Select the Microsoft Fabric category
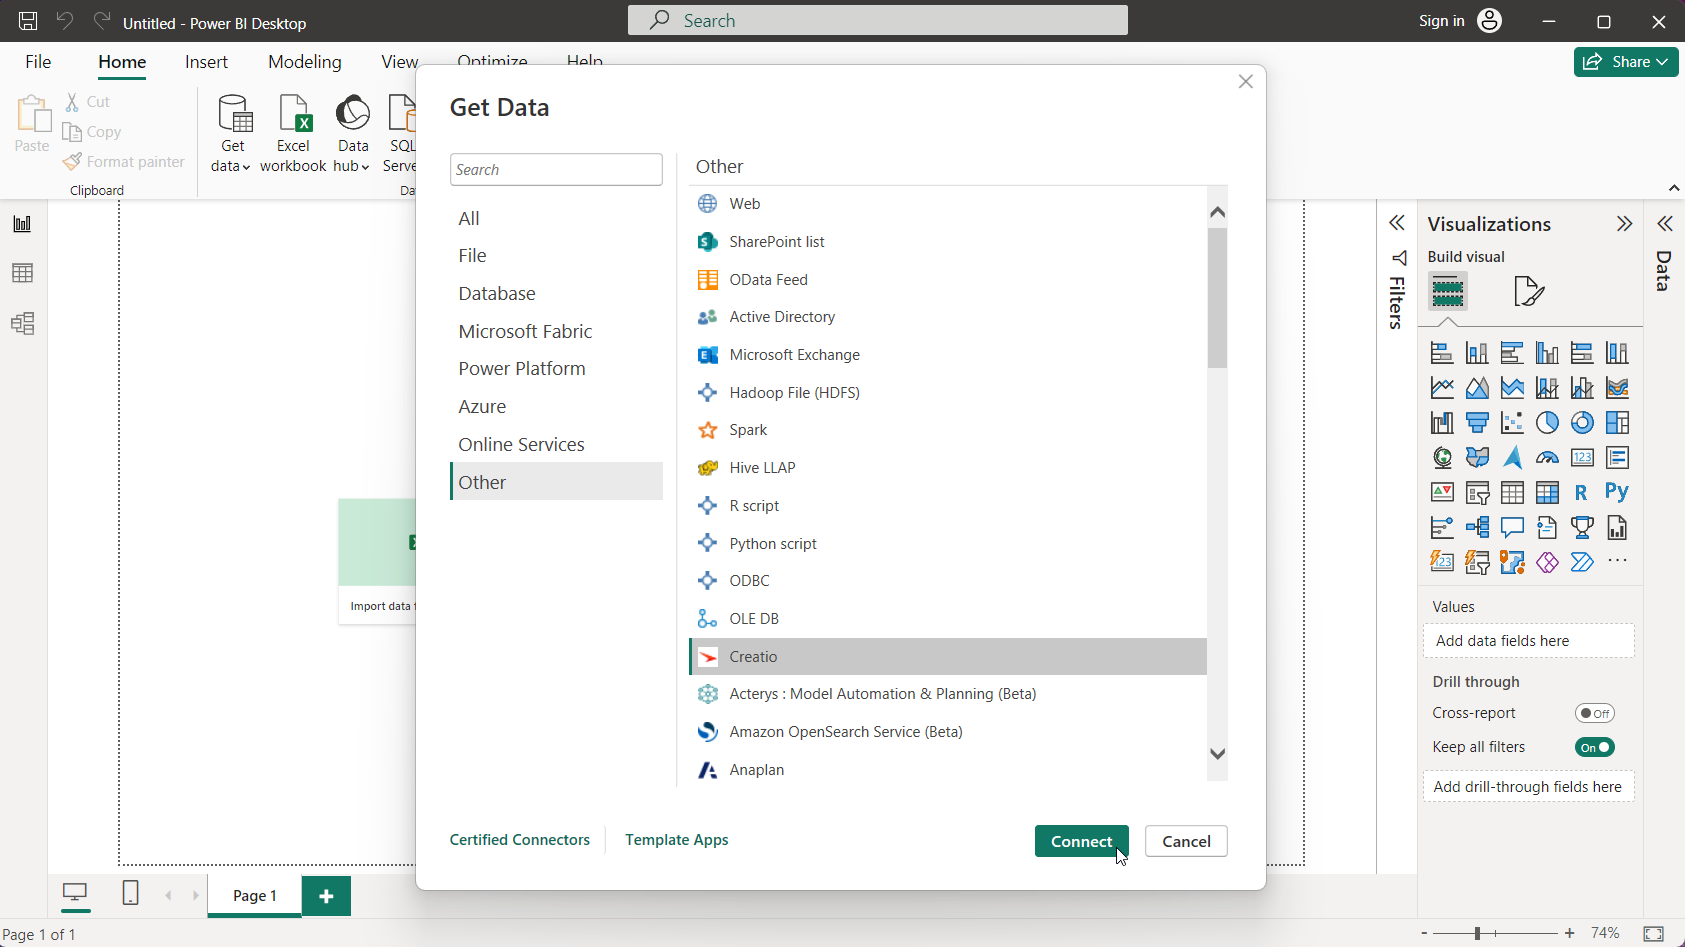Screen dimensions: 1685x947 tap(556, 331)
